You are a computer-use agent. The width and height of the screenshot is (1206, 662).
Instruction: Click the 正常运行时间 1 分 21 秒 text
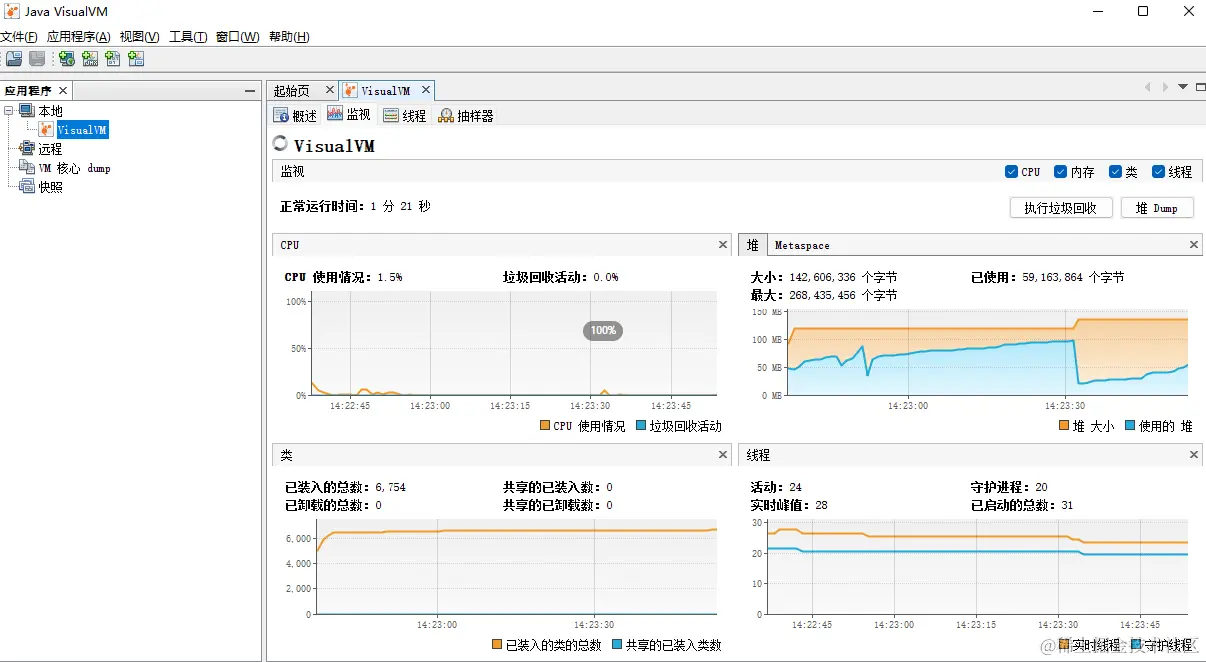coord(356,206)
